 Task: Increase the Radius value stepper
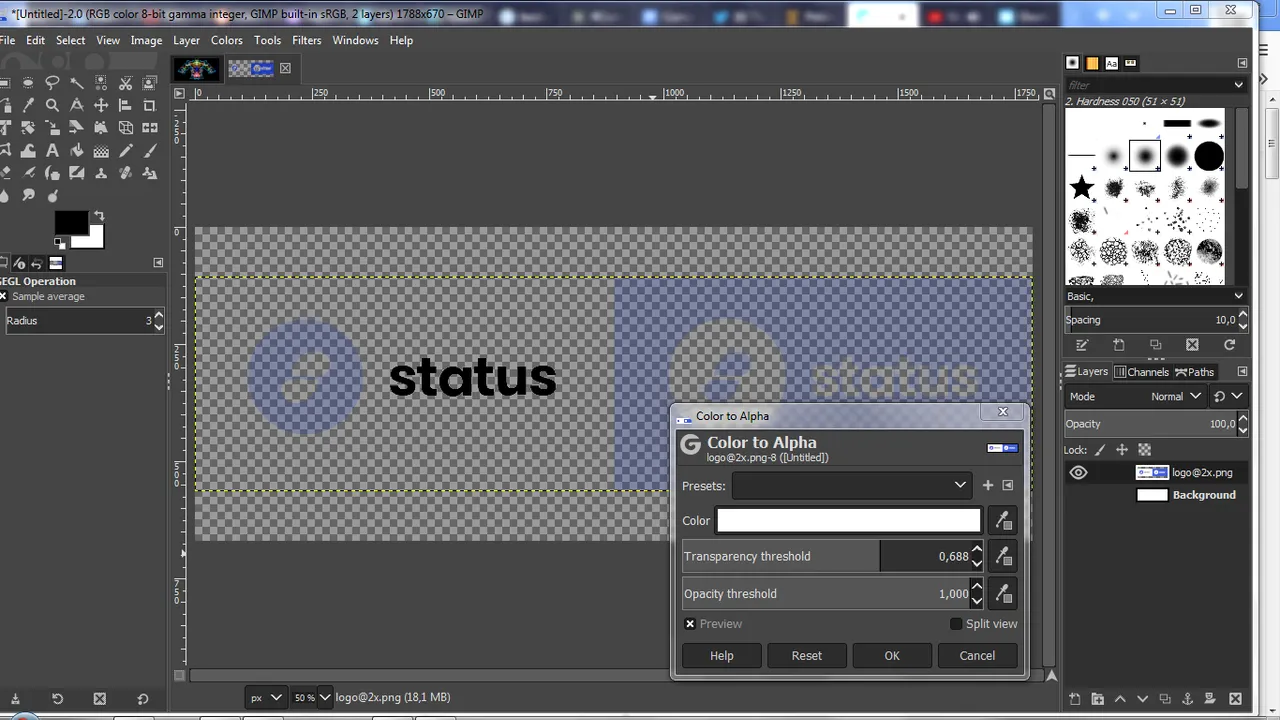click(158, 315)
